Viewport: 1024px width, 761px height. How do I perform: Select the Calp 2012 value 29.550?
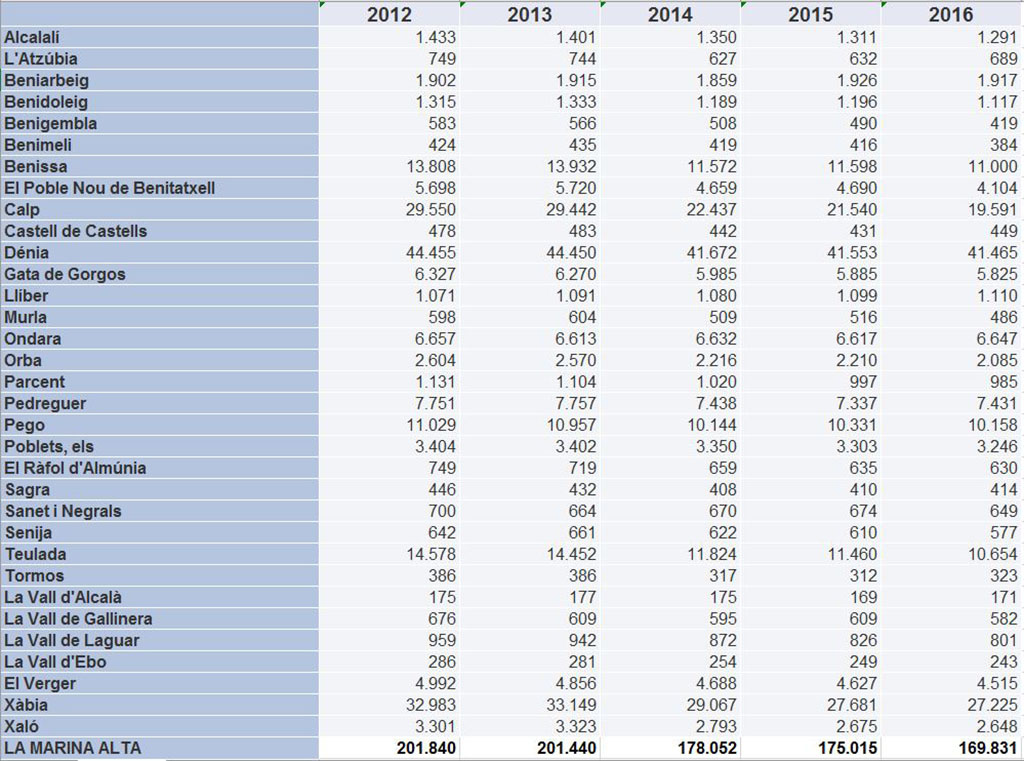390,209
